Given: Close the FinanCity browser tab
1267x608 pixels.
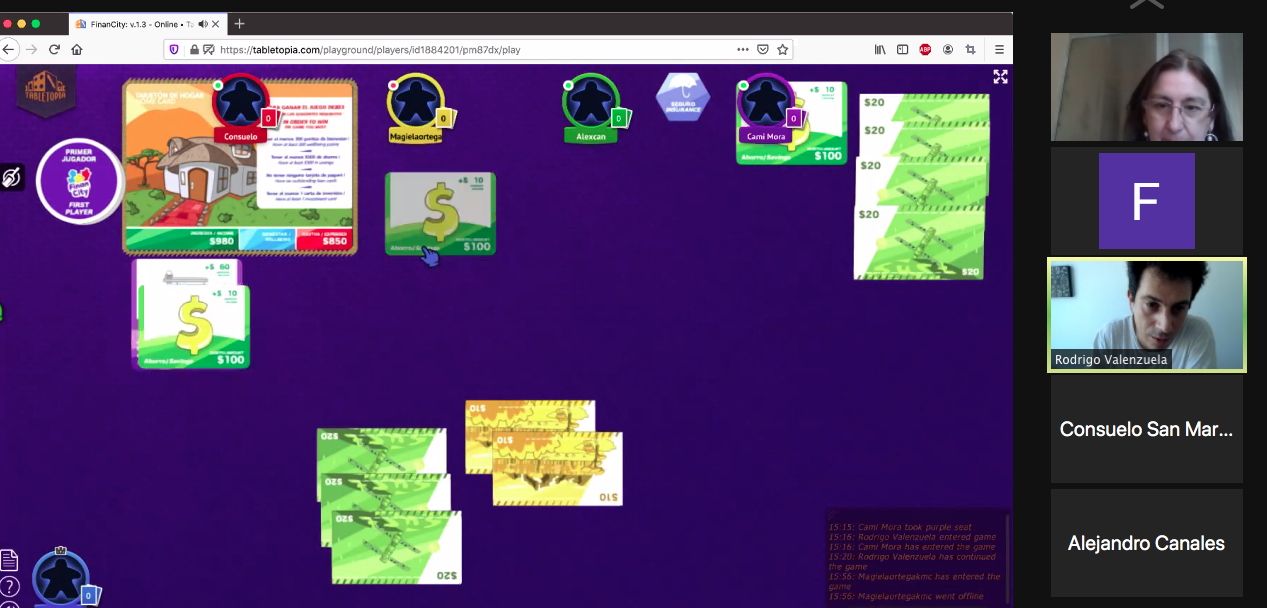Looking at the screenshot, I should (x=218, y=23).
